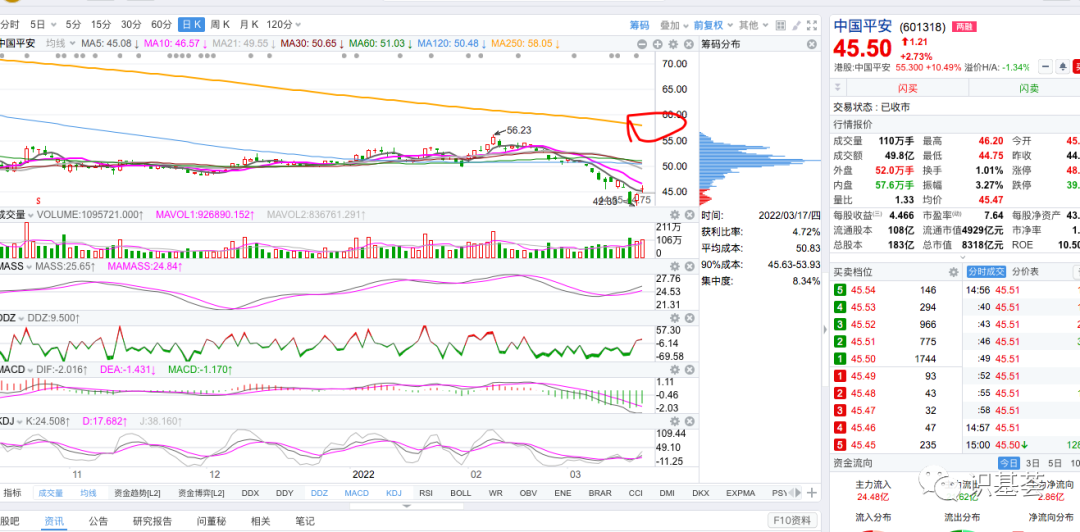Toggle the DDZ indicator tab
This screenshot has width=1080, height=532.
tap(320, 493)
